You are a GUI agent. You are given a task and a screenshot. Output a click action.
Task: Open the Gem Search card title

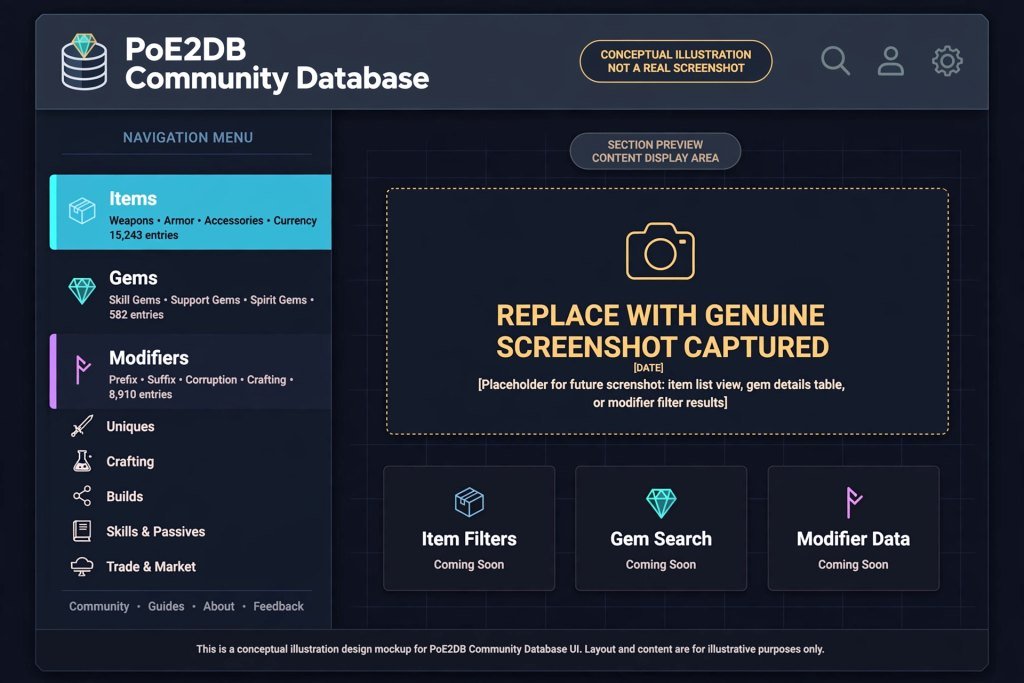click(661, 539)
